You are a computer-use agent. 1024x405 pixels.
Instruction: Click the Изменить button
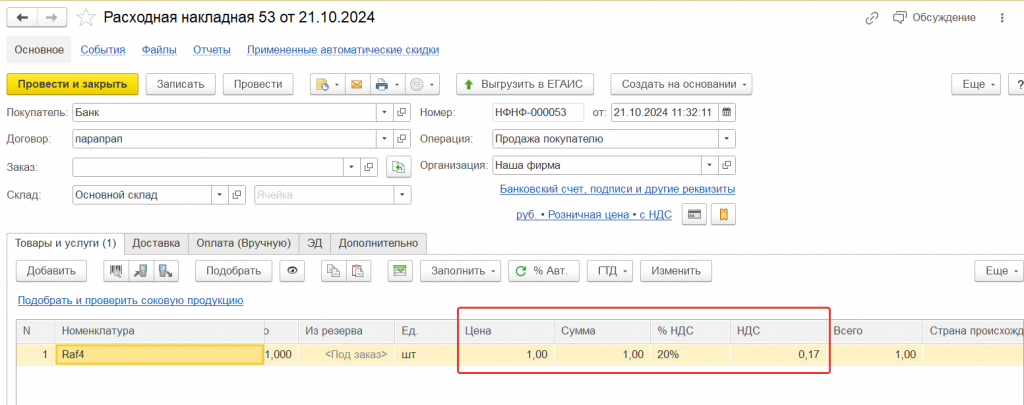(676, 271)
